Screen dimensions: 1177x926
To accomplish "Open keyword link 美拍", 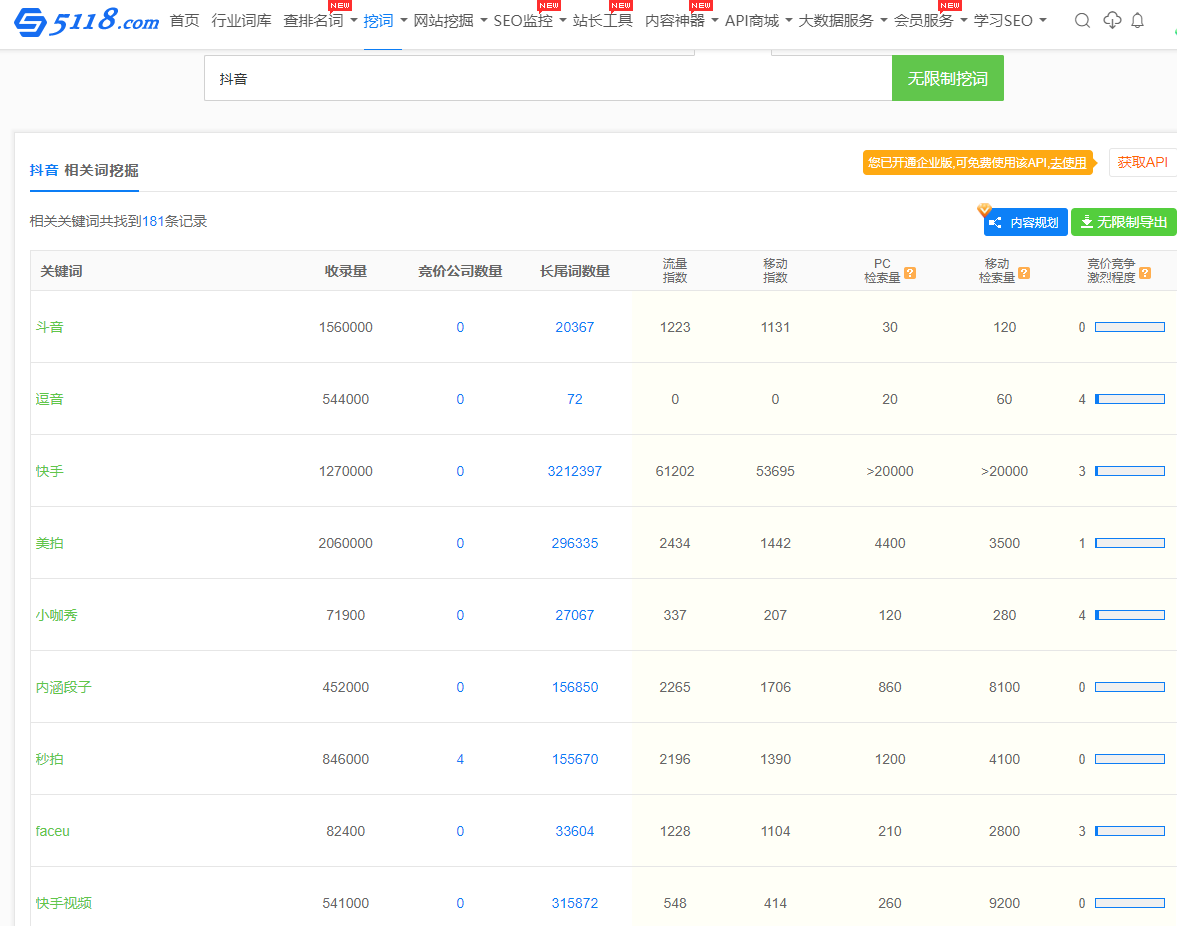I will click(x=50, y=543).
